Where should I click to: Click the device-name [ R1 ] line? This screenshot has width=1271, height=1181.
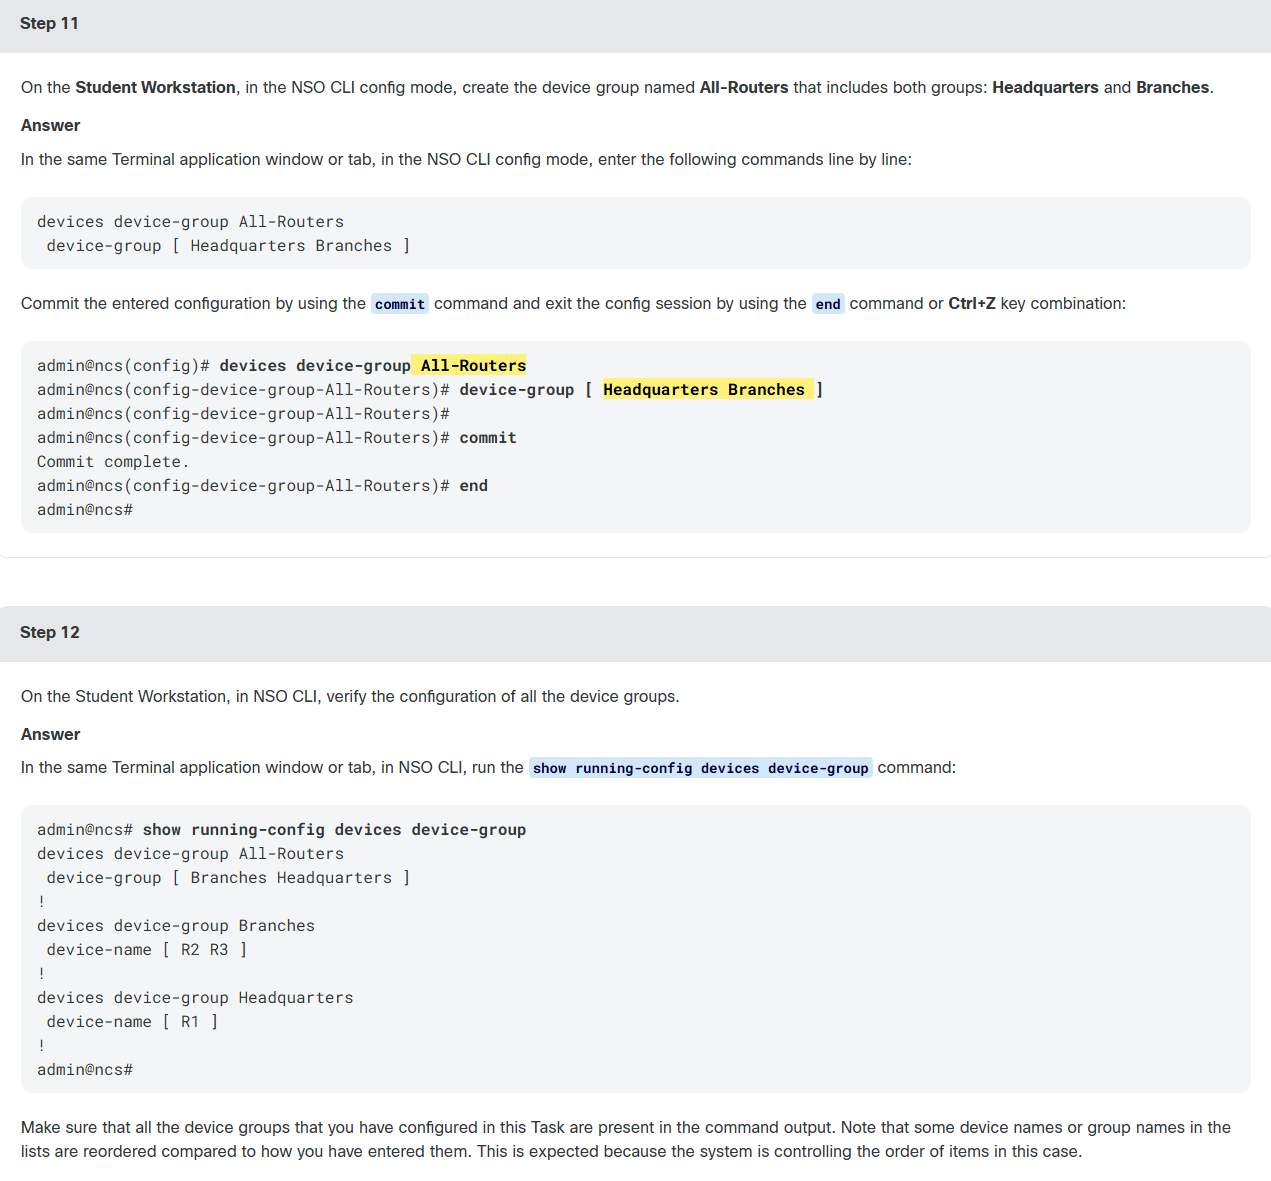point(132,1022)
